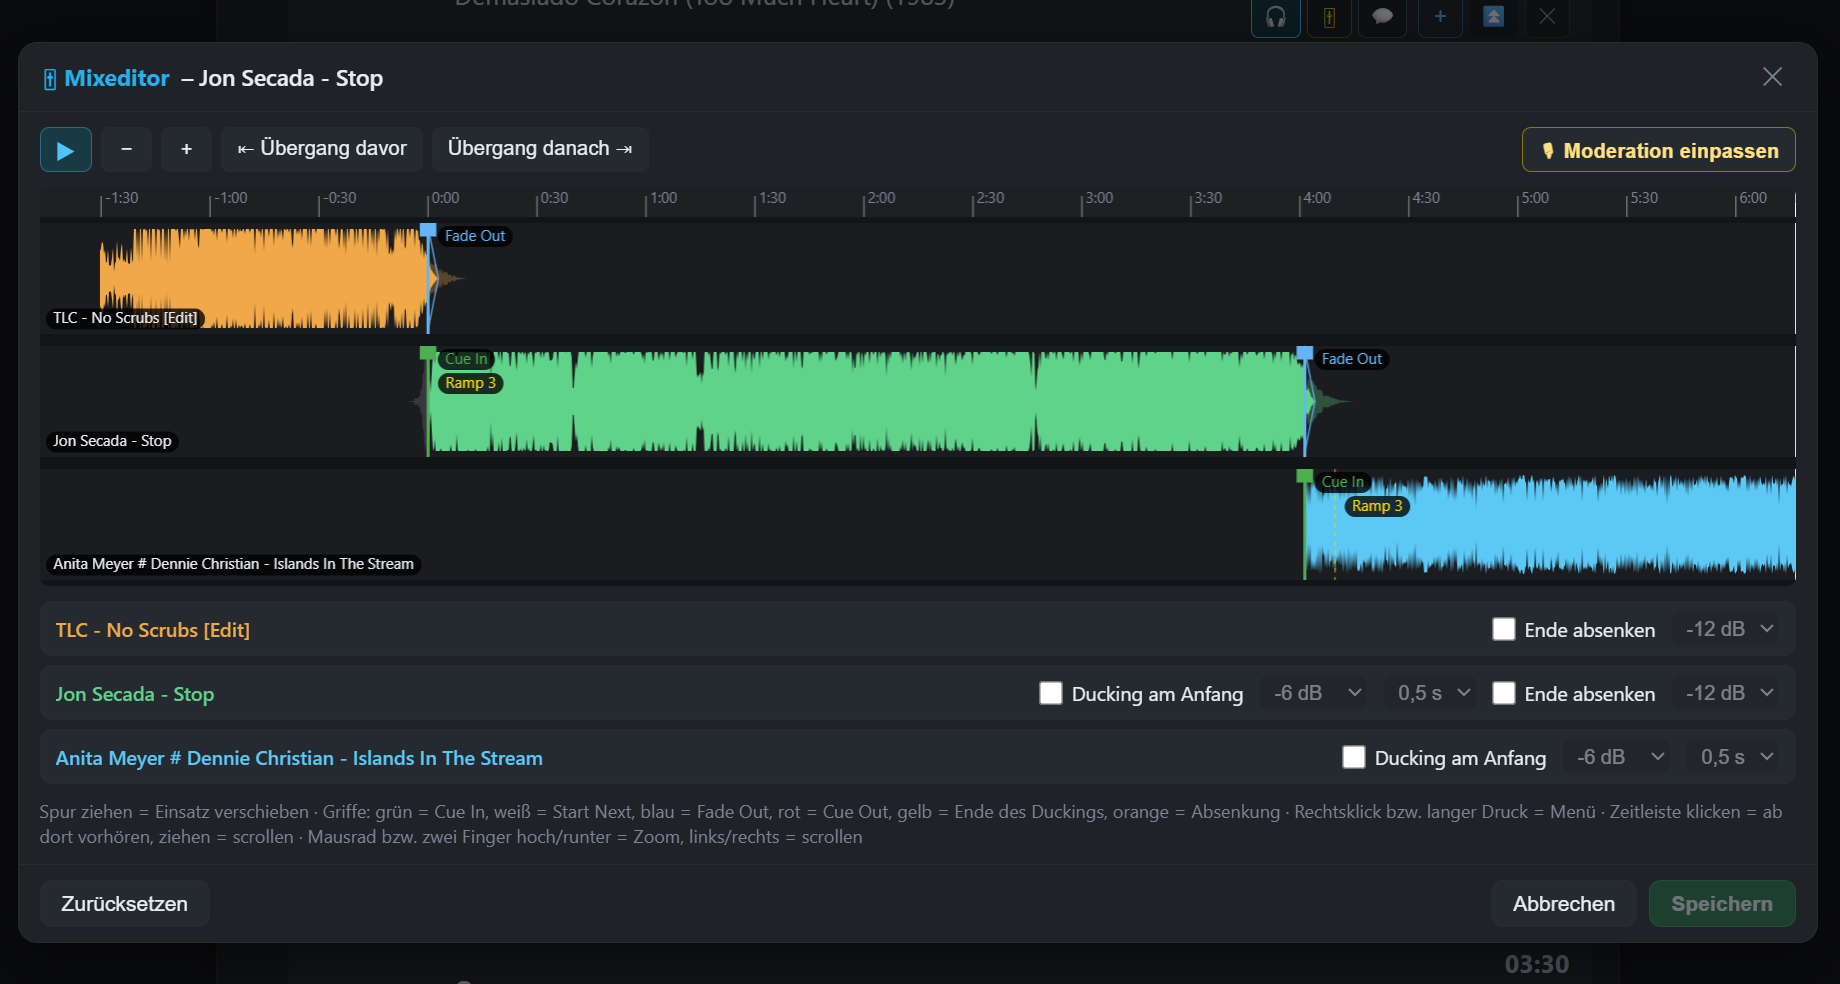Click Abbrechen to cancel
Viewport: 1840px width, 984px height.
(x=1564, y=904)
